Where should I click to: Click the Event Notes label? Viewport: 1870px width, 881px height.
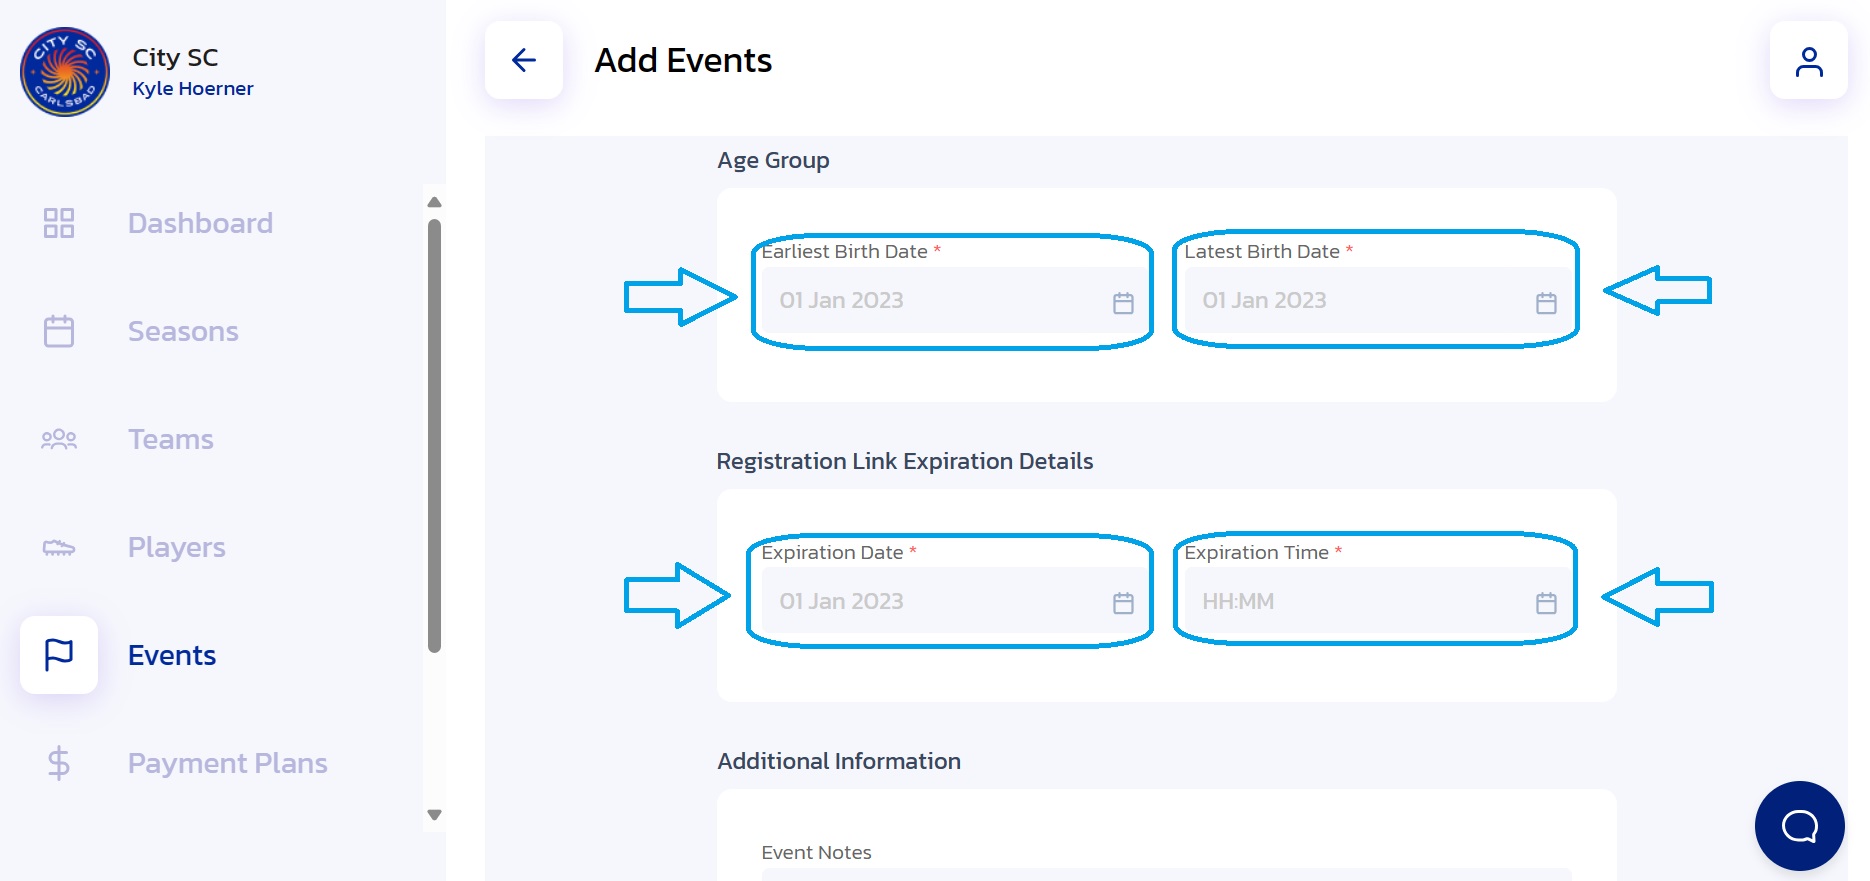pyautogui.click(x=816, y=852)
